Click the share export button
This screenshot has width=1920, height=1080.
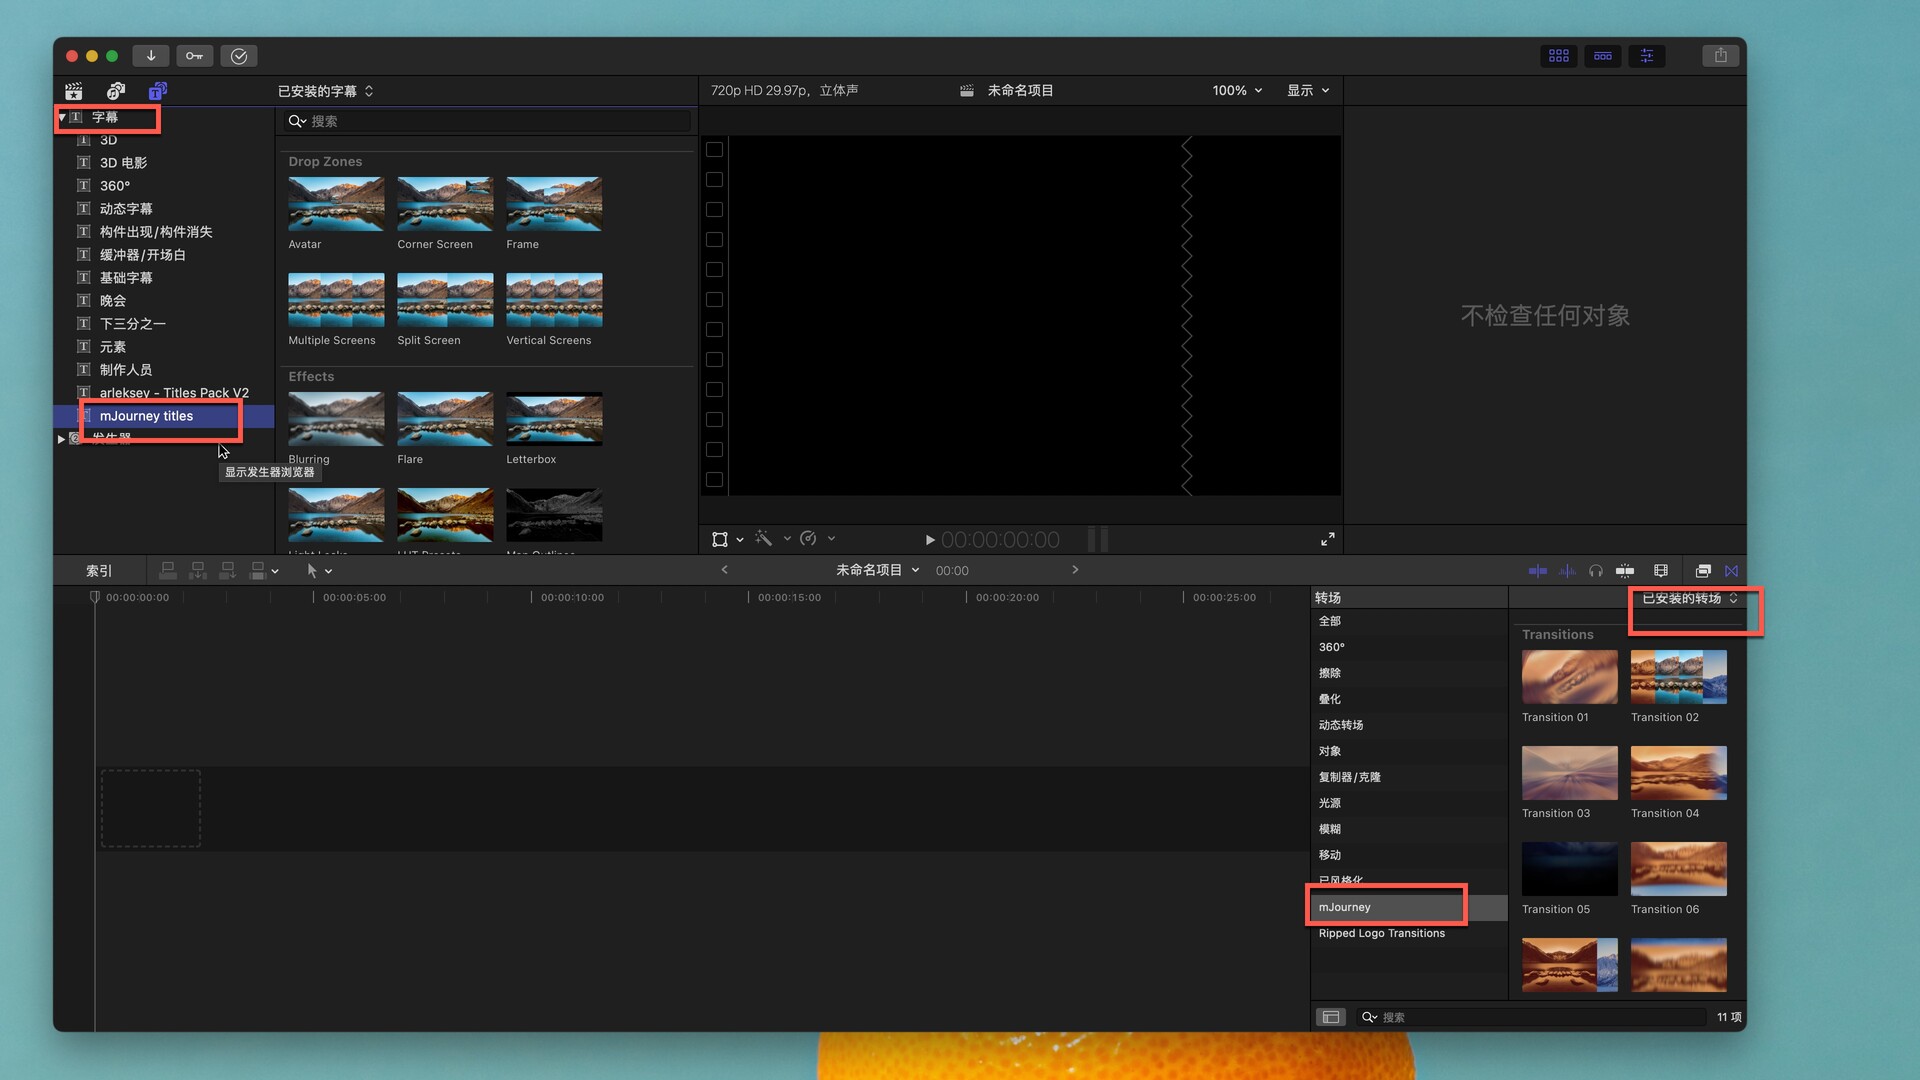pyautogui.click(x=1721, y=56)
